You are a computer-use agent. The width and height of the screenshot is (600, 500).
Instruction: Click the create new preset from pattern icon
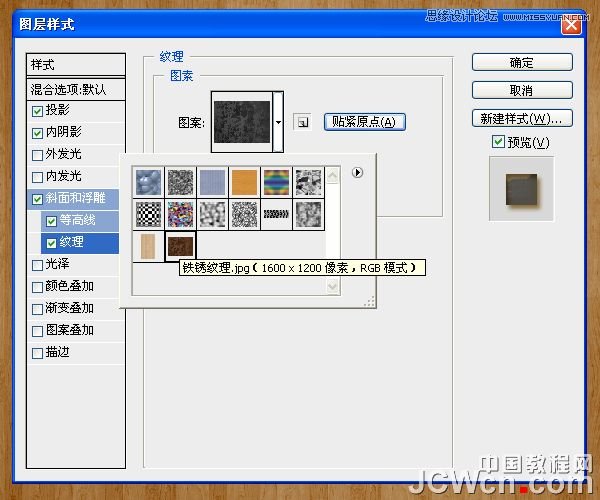(x=302, y=122)
